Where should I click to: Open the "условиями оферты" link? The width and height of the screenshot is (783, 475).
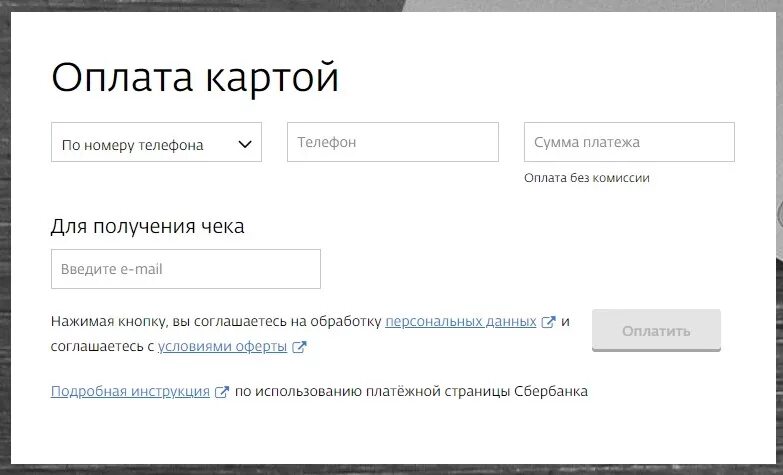coord(222,346)
